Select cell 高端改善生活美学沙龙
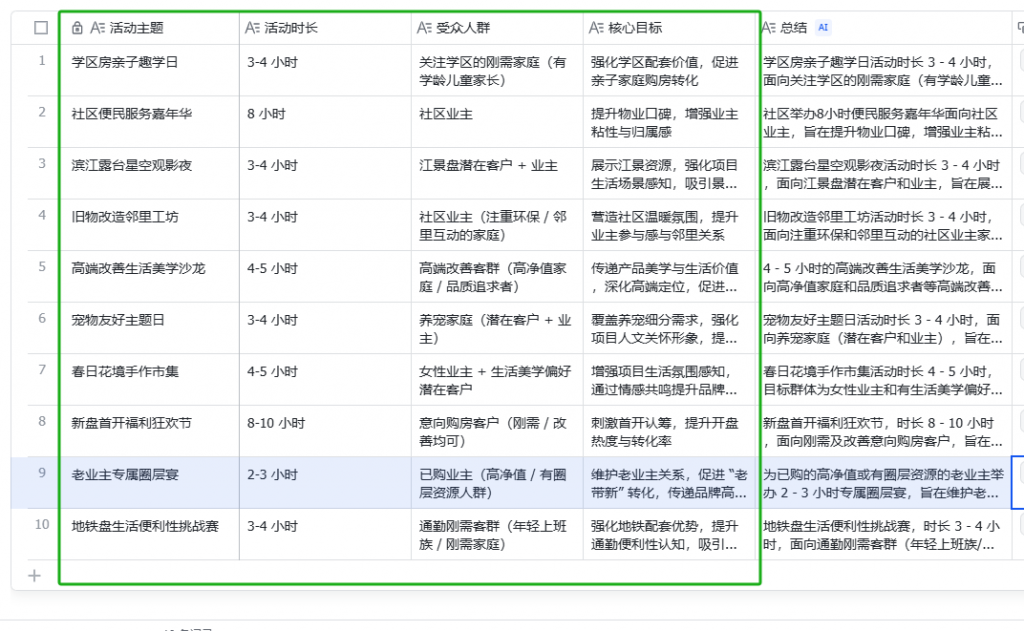 coord(150,277)
